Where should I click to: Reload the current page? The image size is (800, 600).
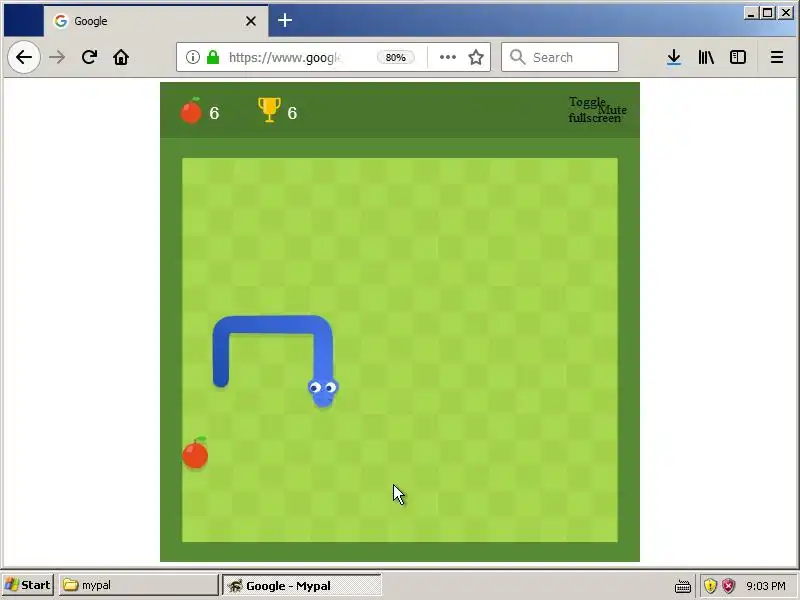tap(89, 57)
